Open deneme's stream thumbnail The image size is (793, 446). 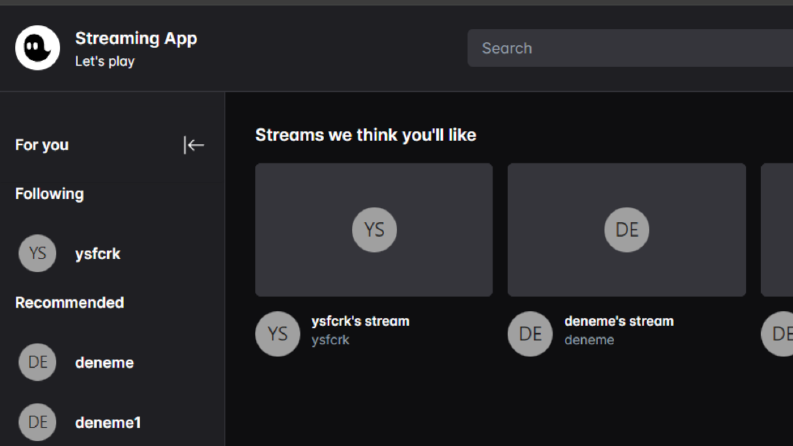tap(627, 230)
